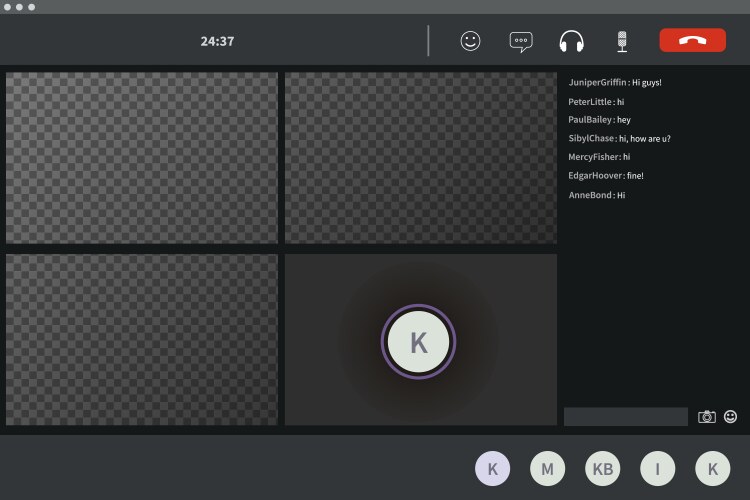The width and height of the screenshot is (750, 500).
Task: Select the purple highlighted K participant avatar
Action: click(x=492, y=468)
